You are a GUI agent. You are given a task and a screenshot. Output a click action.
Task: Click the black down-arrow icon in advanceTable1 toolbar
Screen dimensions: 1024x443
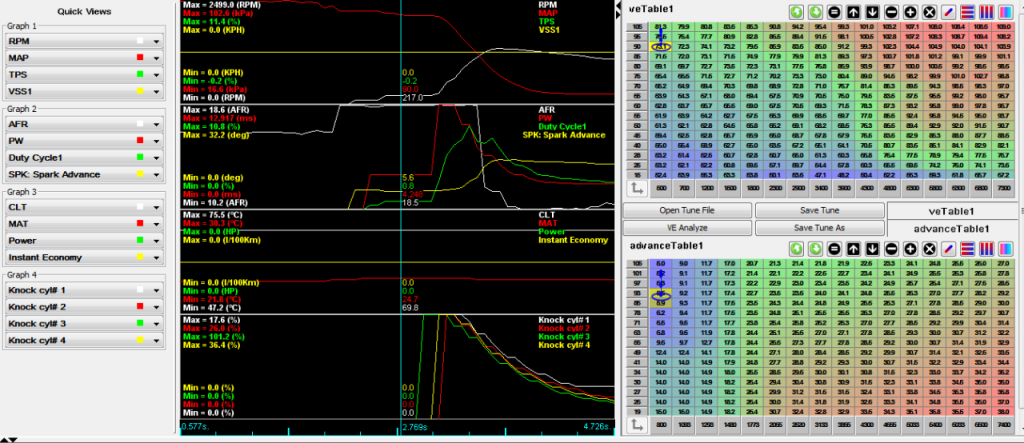pos(872,248)
